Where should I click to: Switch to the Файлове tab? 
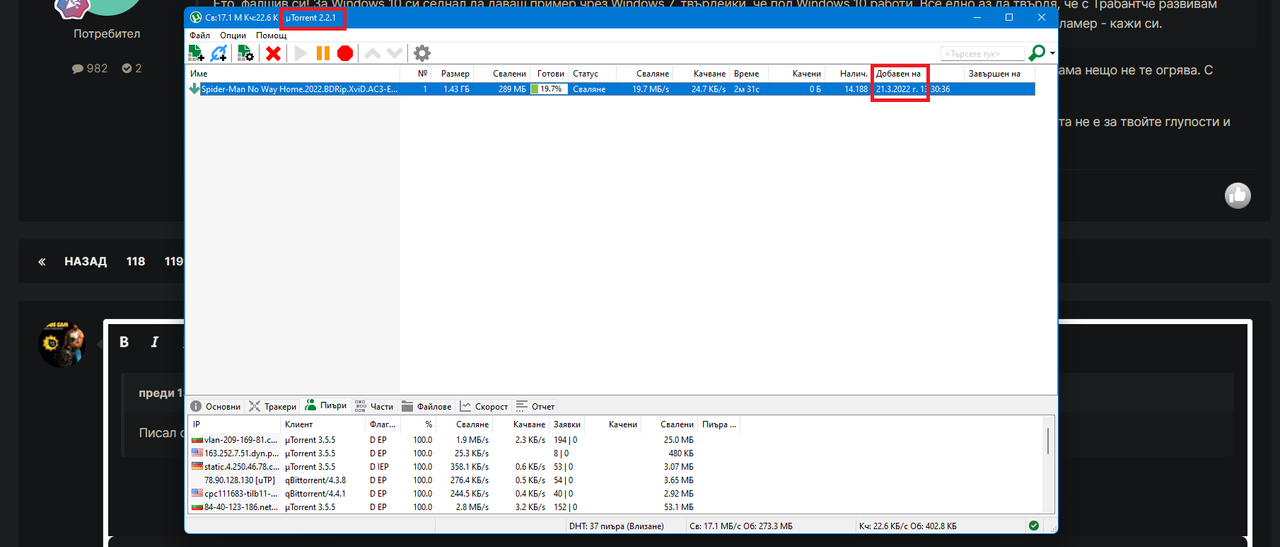pyautogui.click(x=427, y=406)
